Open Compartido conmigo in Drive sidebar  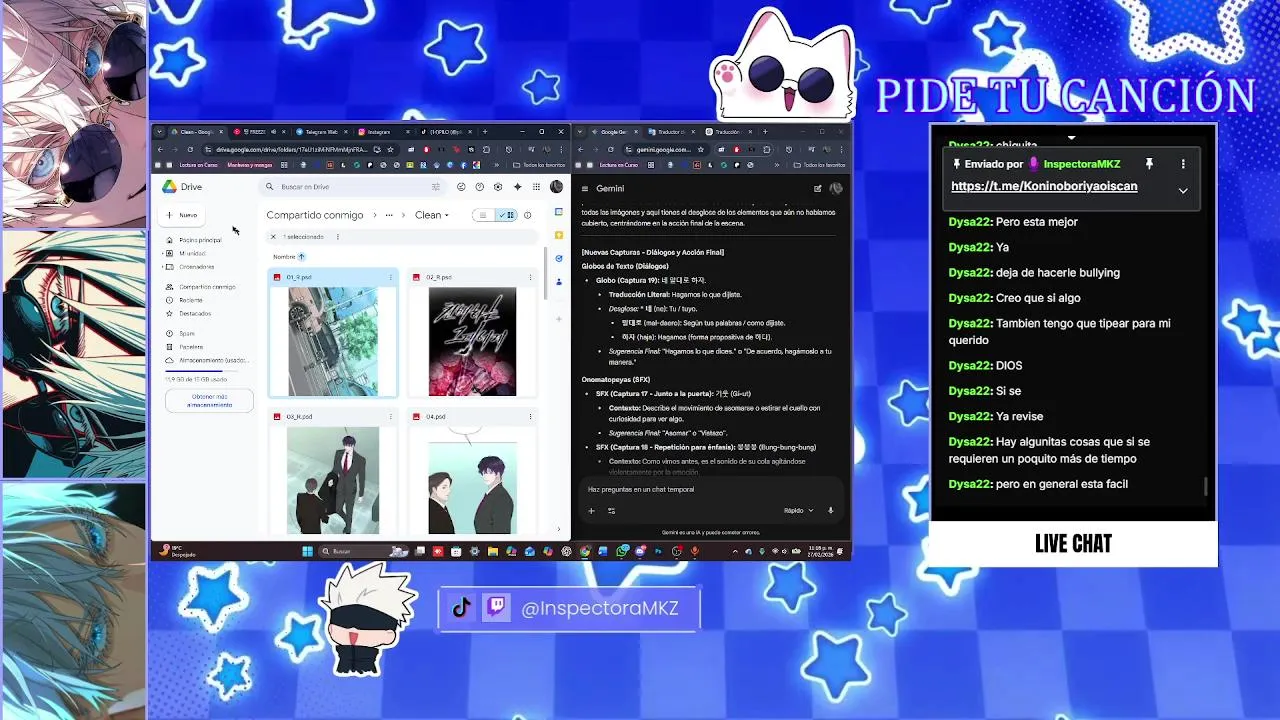206,287
